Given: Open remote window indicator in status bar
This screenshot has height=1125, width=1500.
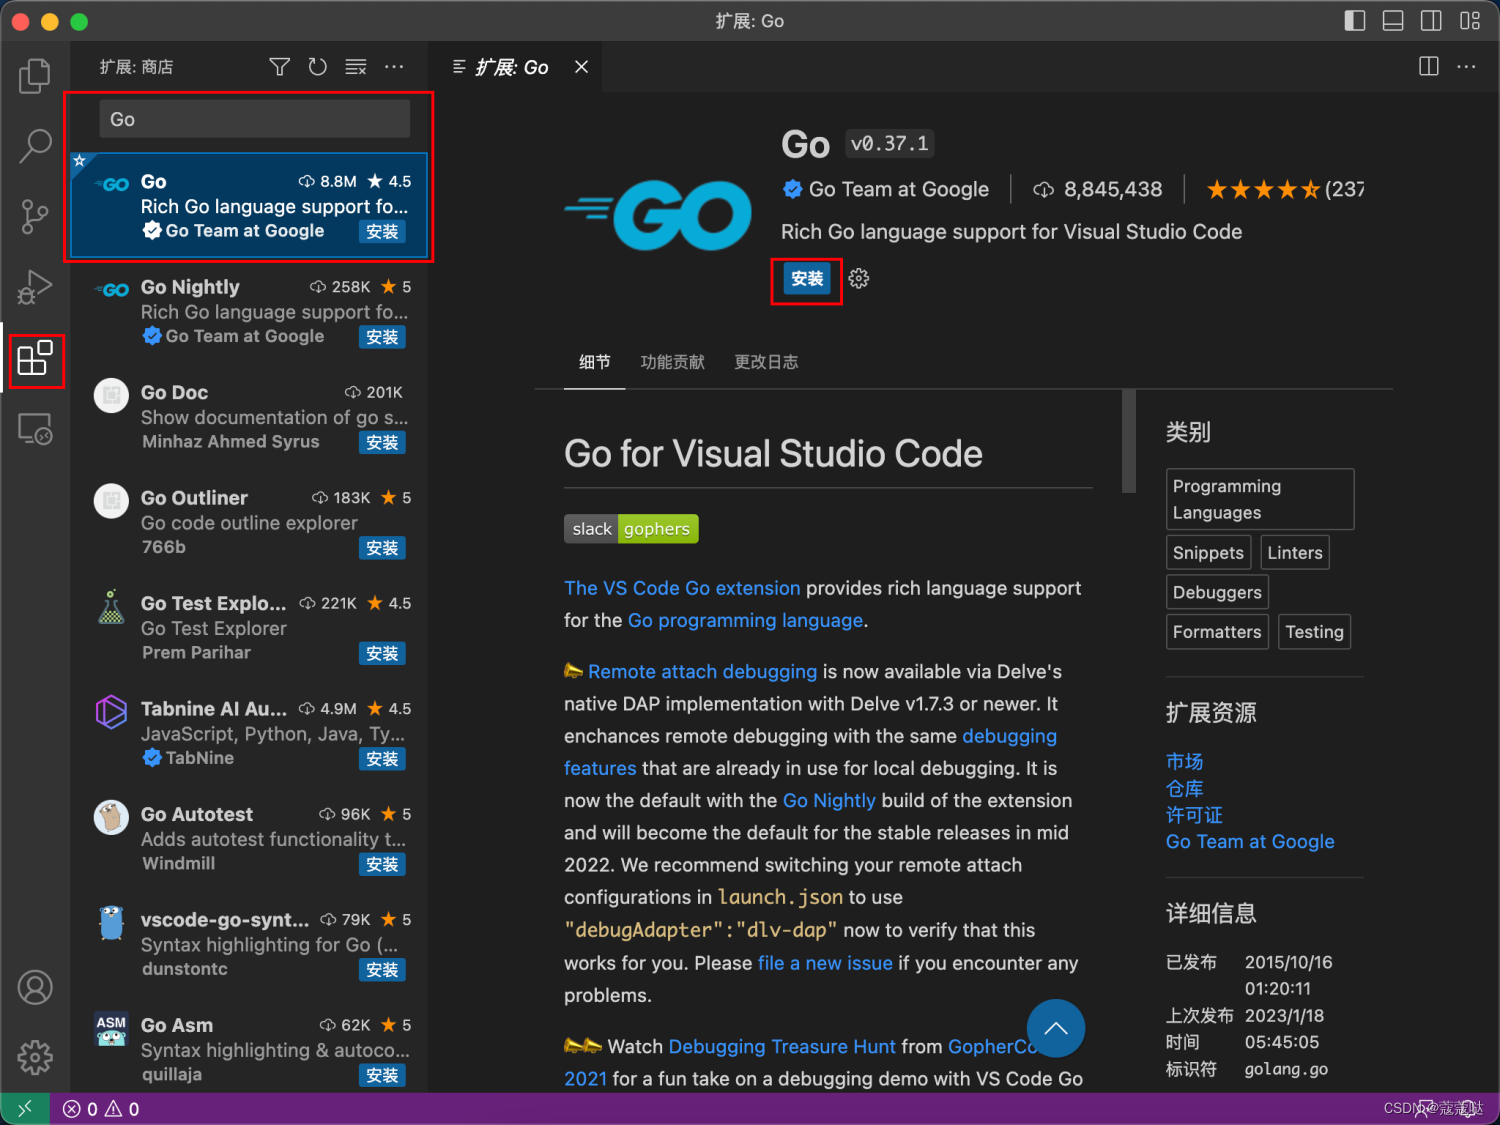Looking at the screenshot, I should pos(25,1109).
